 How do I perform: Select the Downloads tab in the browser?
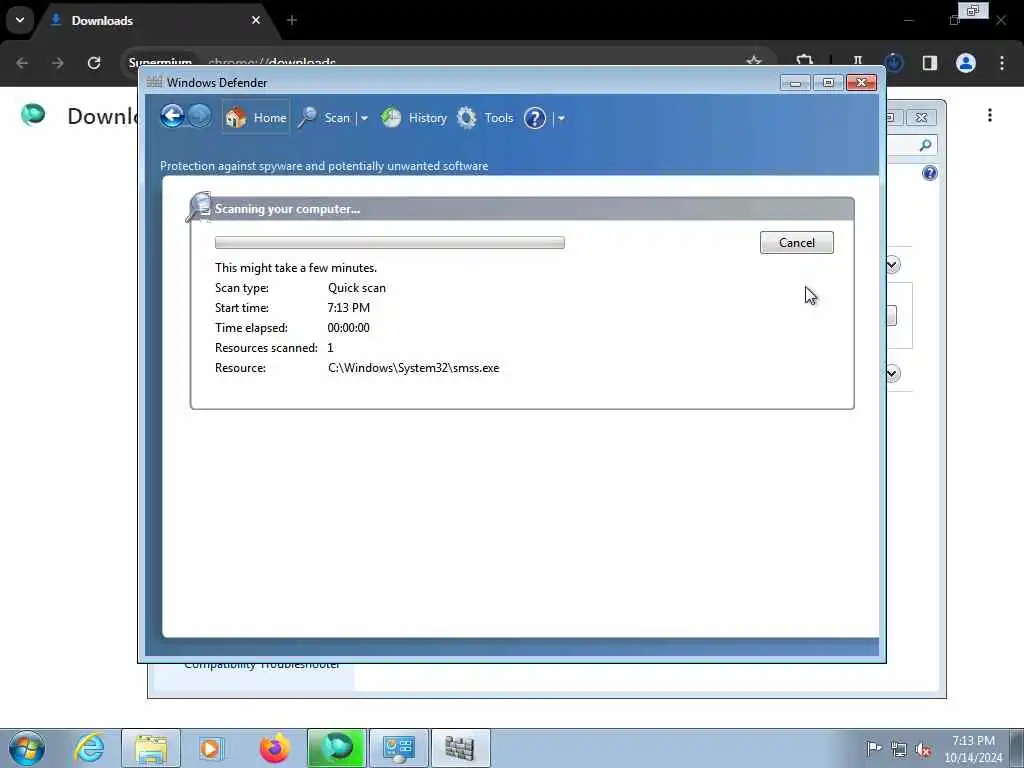[x=155, y=20]
